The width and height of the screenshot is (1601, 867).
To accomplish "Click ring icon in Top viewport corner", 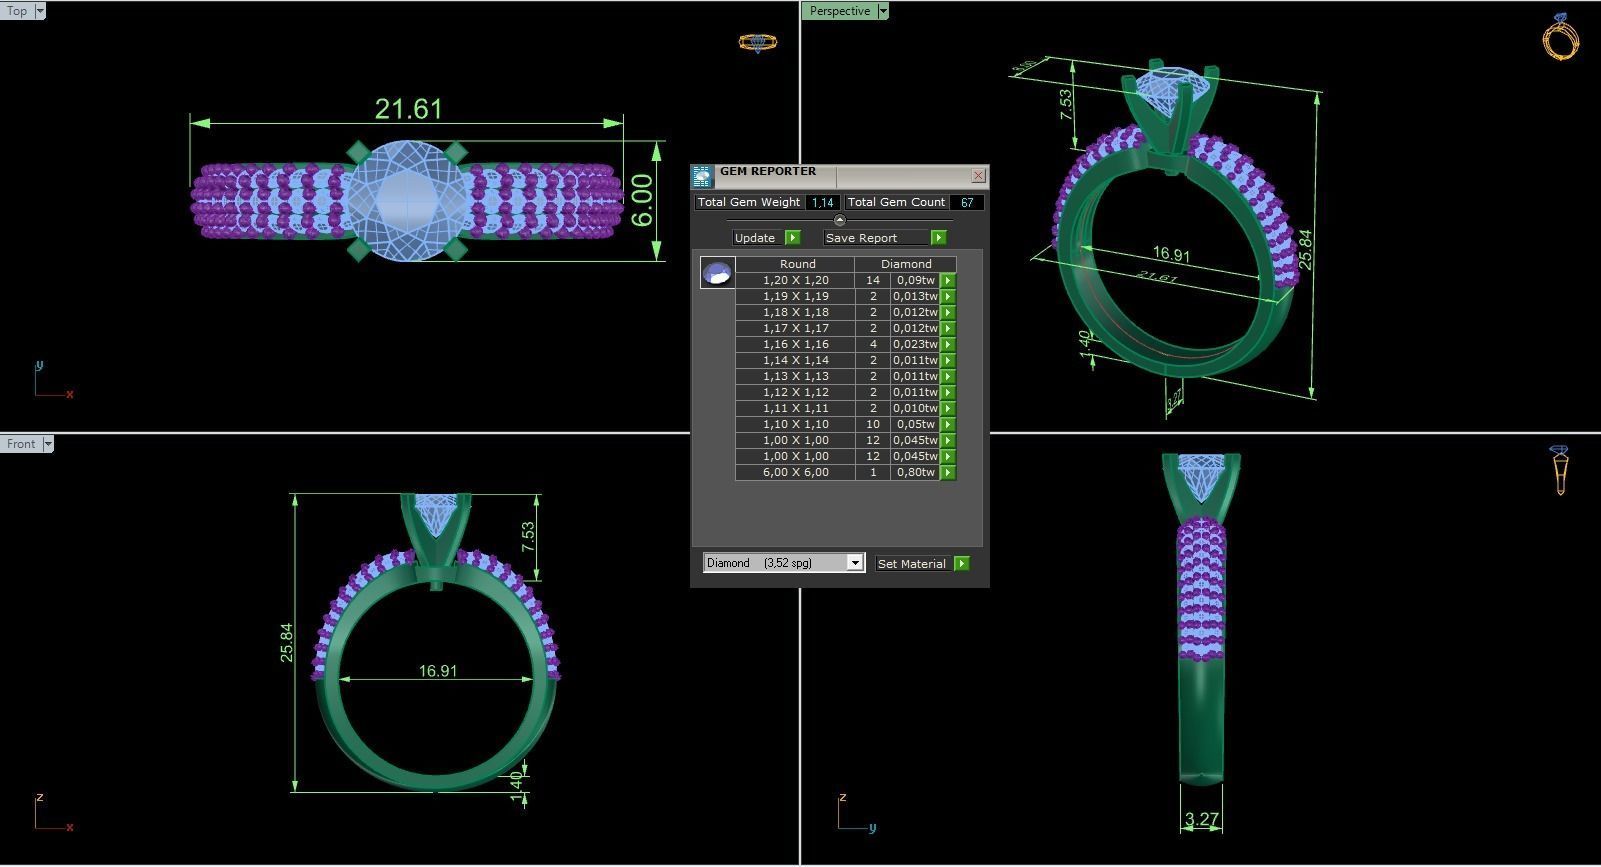I will coord(757,43).
